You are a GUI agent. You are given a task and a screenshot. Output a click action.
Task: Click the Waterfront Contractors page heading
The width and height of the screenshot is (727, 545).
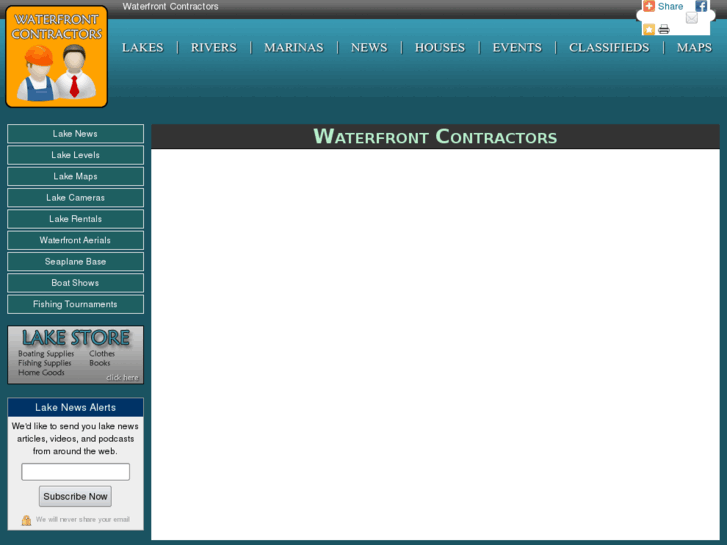(435, 137)
